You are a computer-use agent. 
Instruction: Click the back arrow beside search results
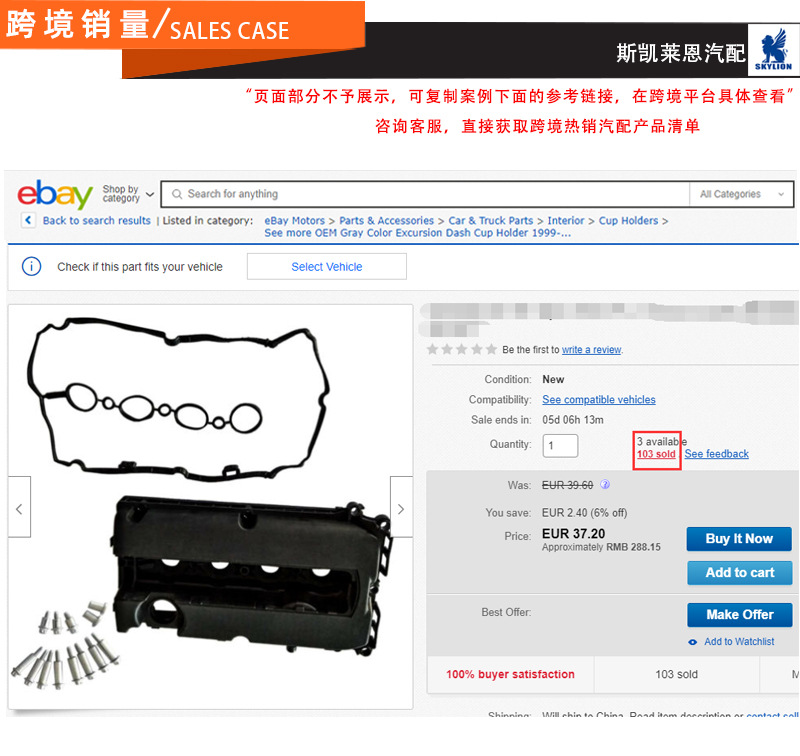[28, 220]
